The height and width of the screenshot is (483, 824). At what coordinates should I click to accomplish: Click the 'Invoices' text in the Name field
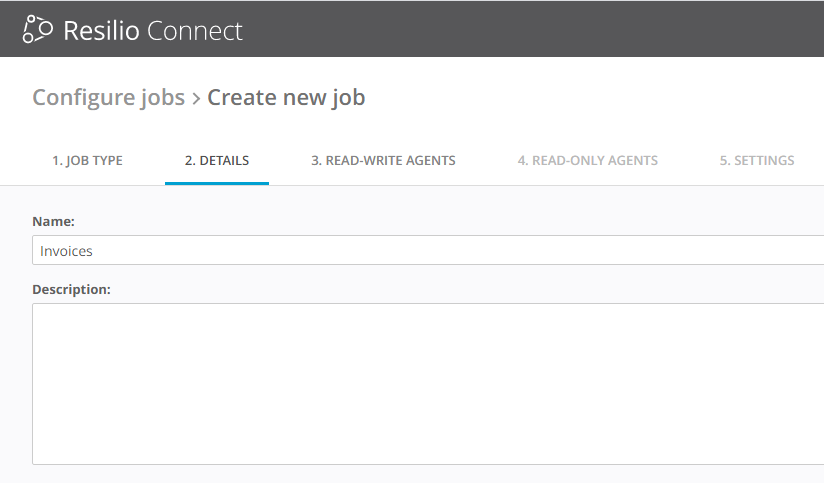[66, 251]
